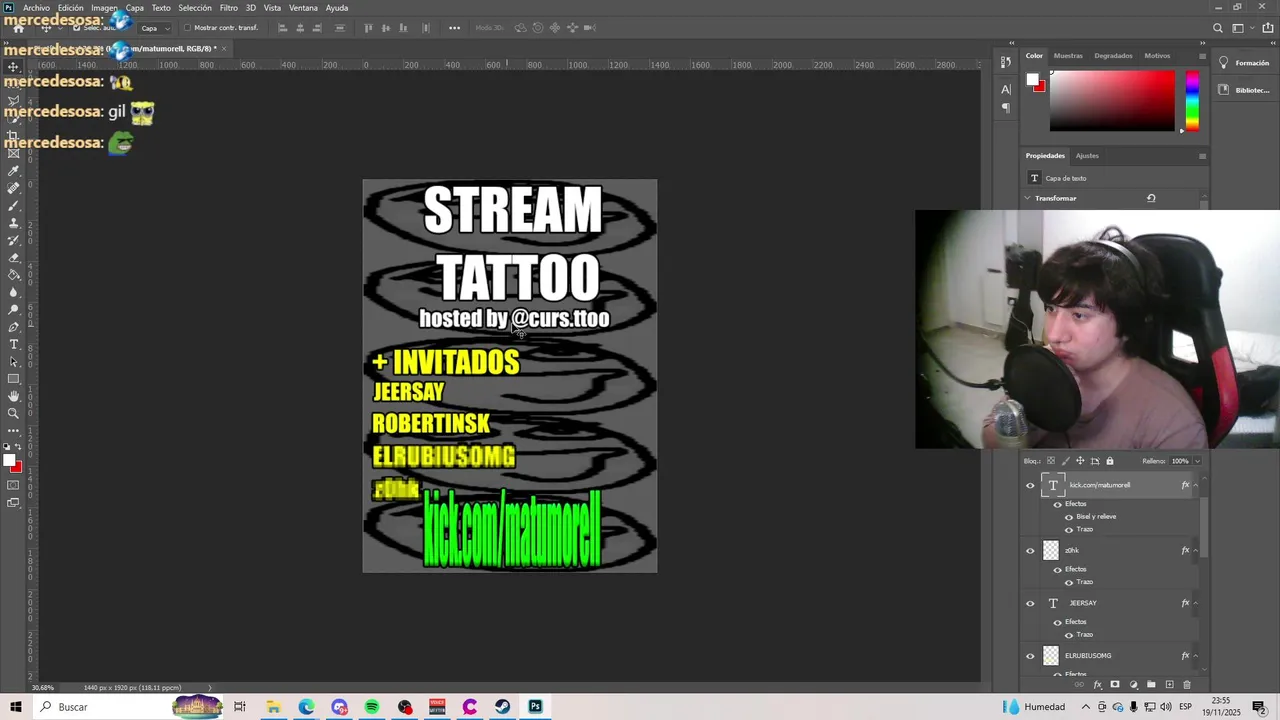Click the Home icon in options bar

[18, 28]
